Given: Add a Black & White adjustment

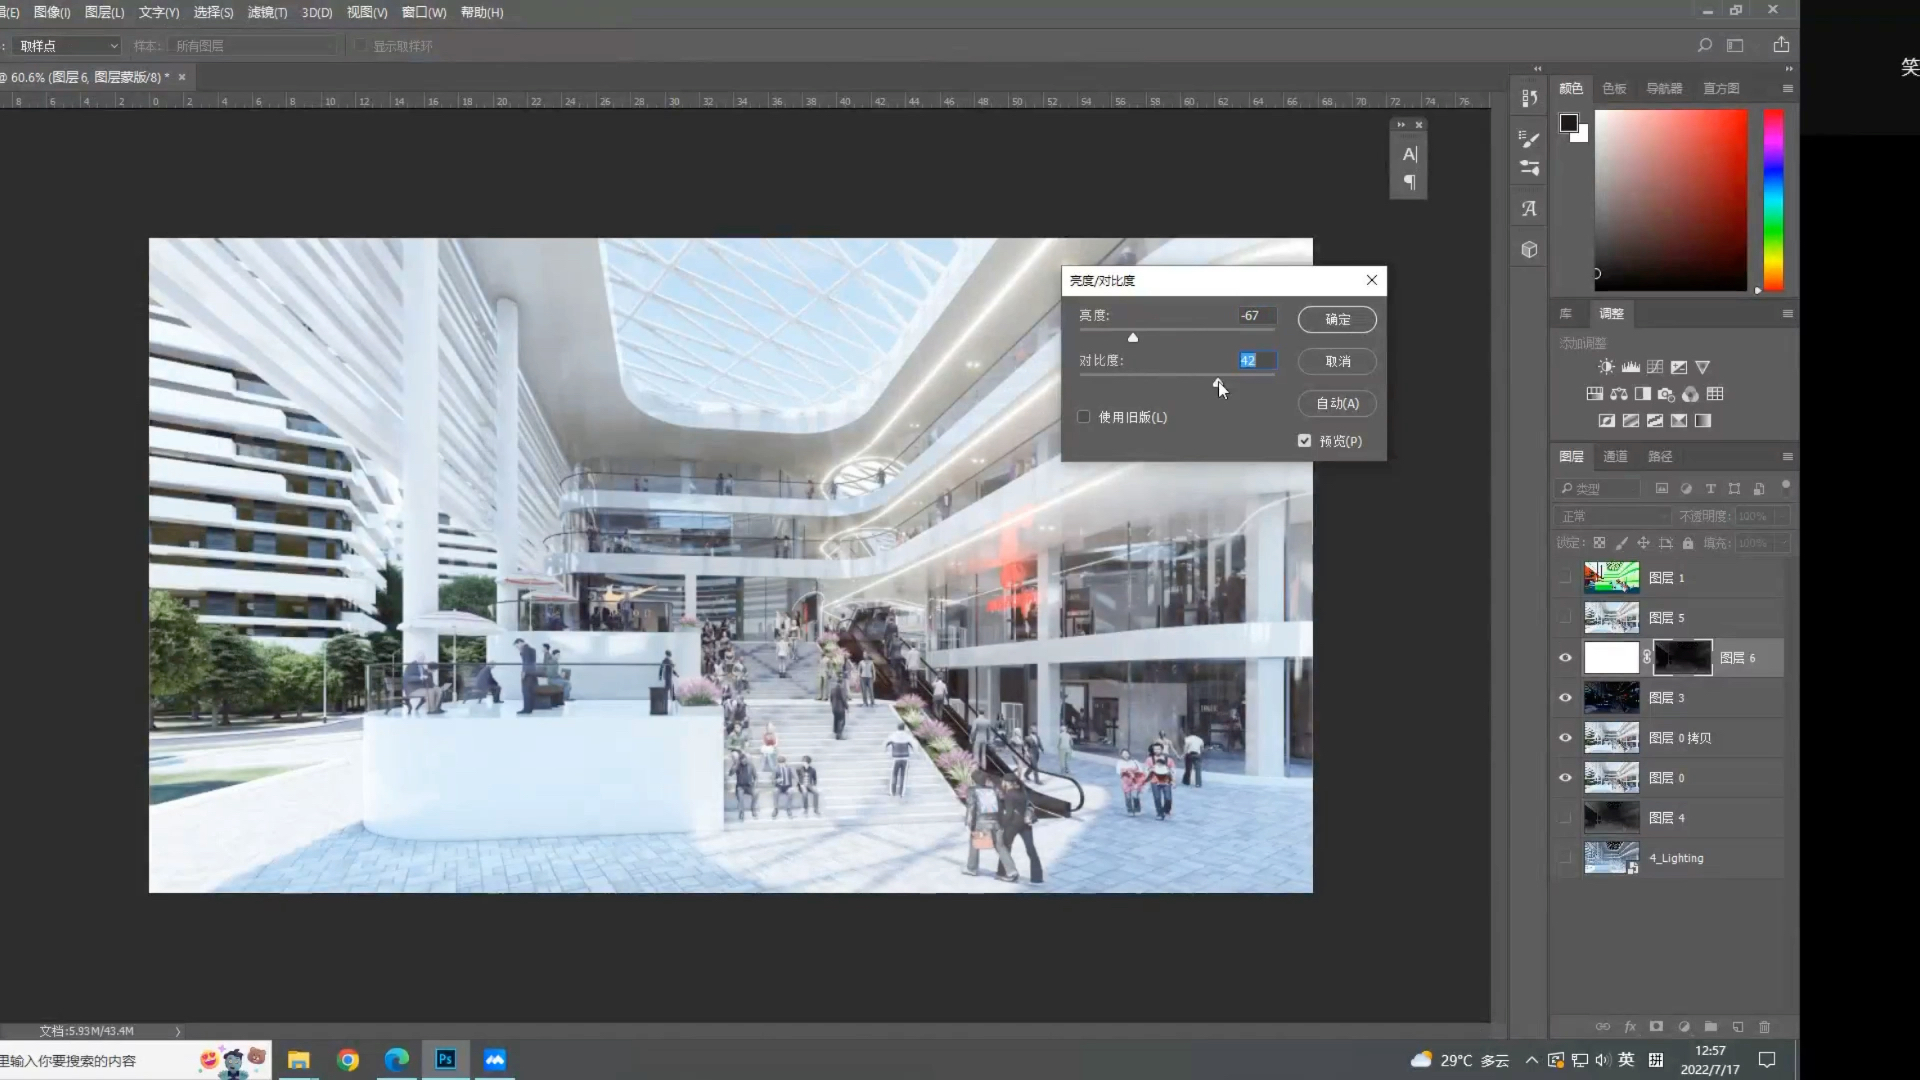Looking at the screenshot, I should (x=1643, y=394).
